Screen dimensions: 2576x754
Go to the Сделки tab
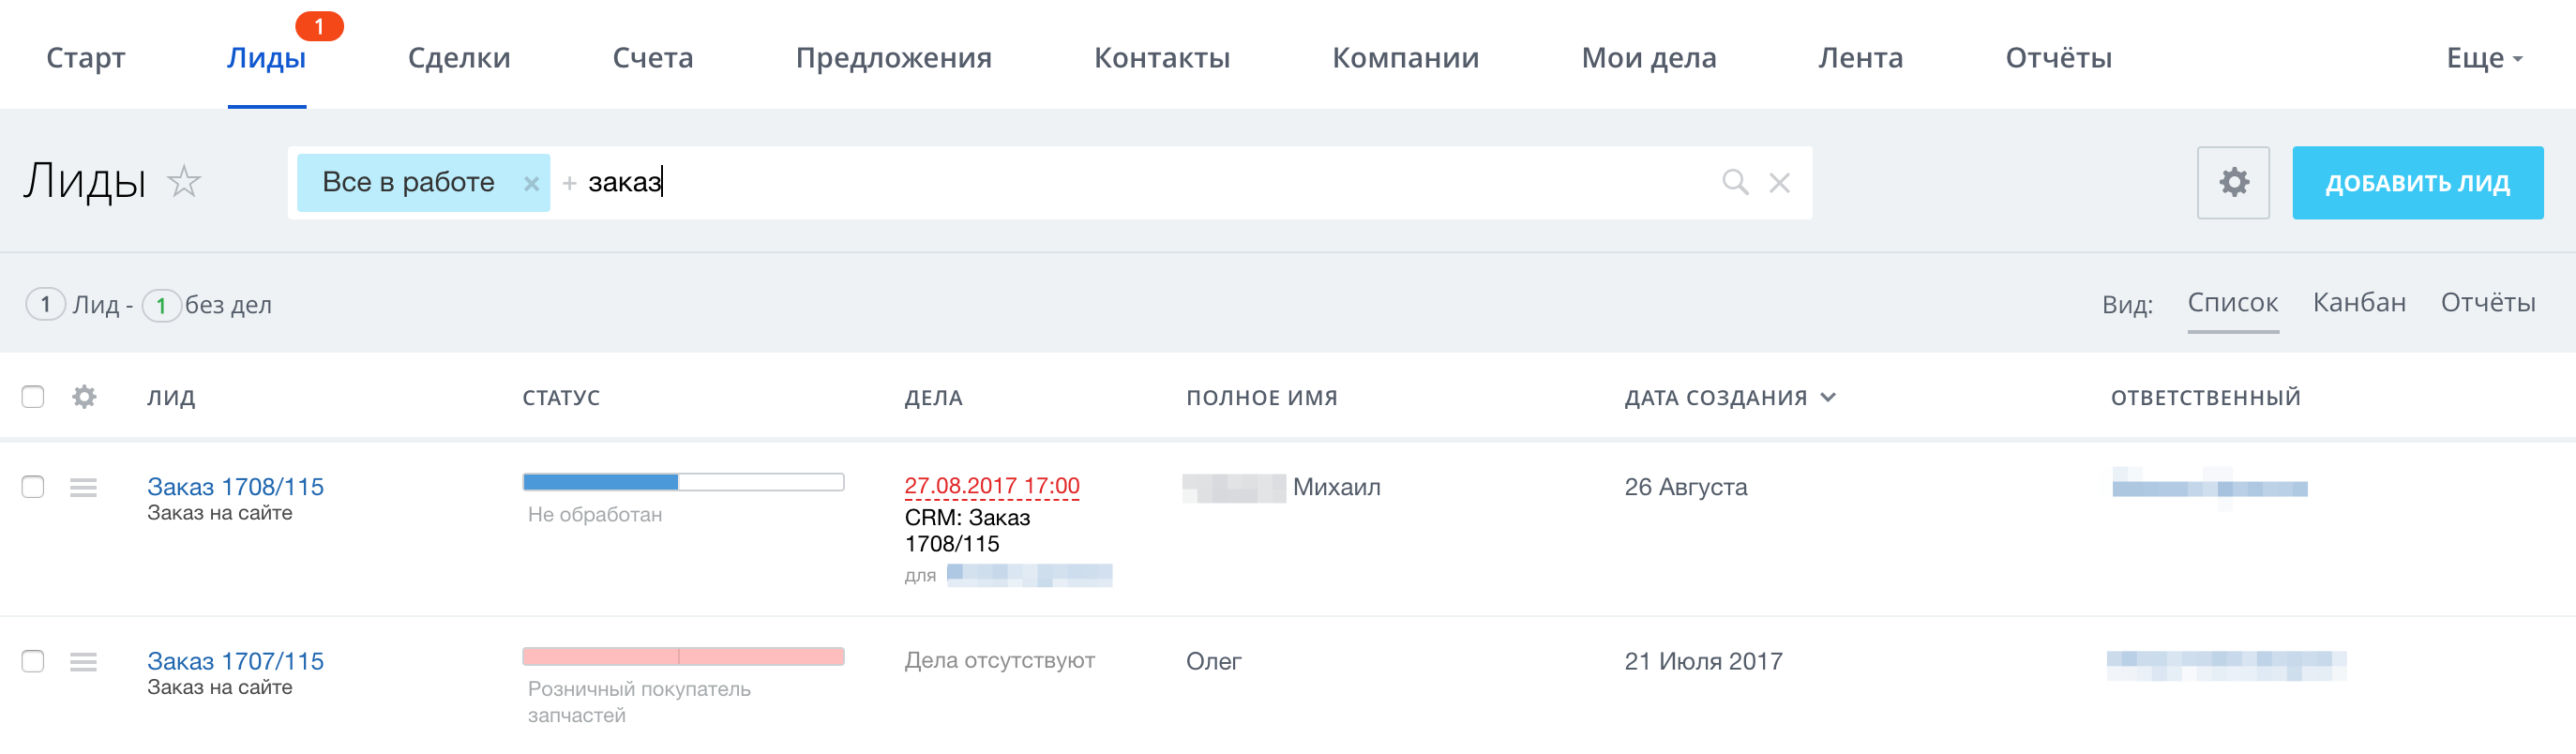point(459,58)
